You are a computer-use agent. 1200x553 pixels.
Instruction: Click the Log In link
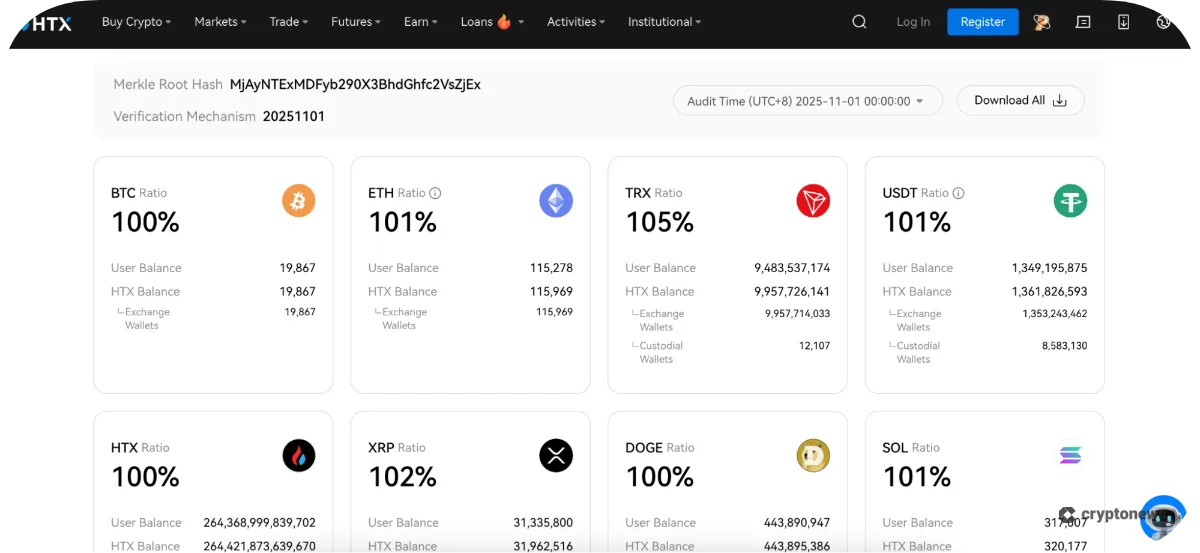[913, 22]
